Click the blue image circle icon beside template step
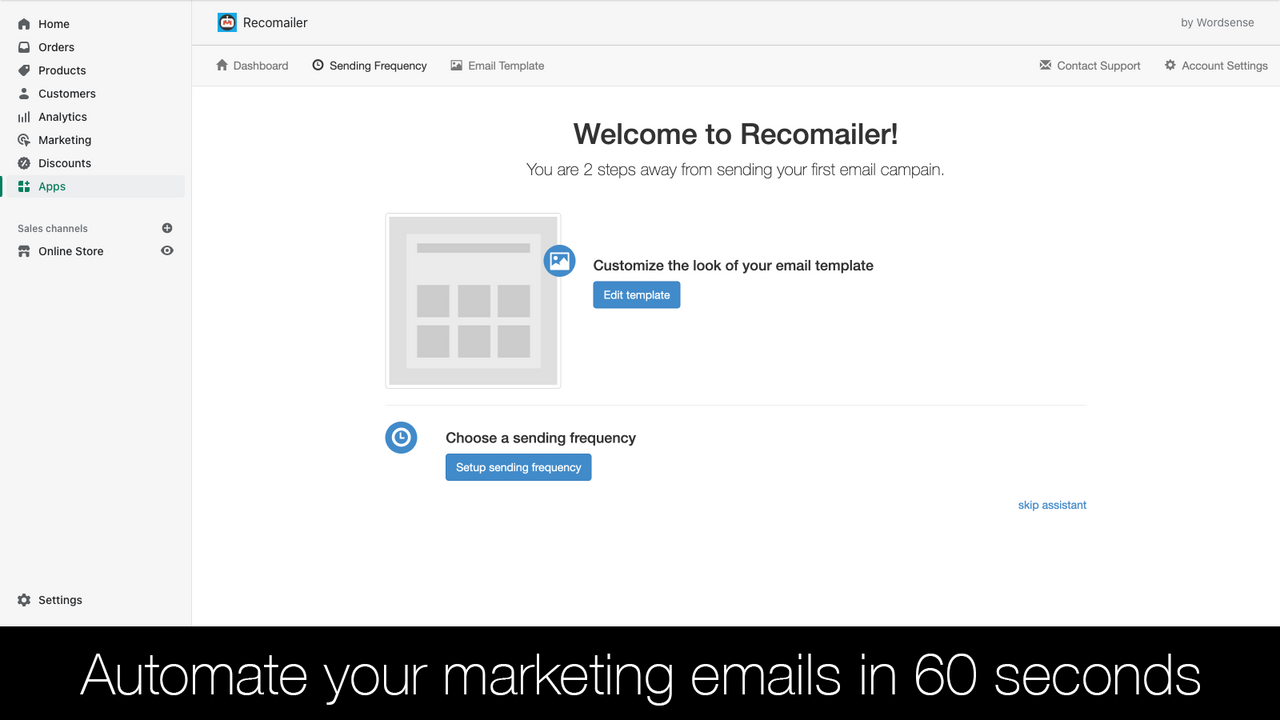The image size is (1280, 720). click(560, 261)
